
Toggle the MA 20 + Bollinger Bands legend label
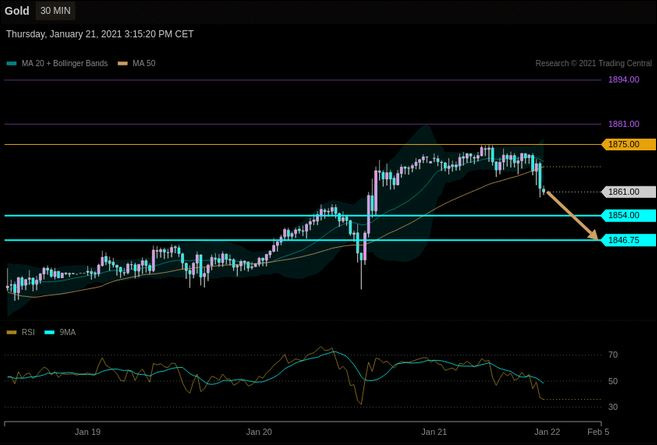tap(65, 63)
